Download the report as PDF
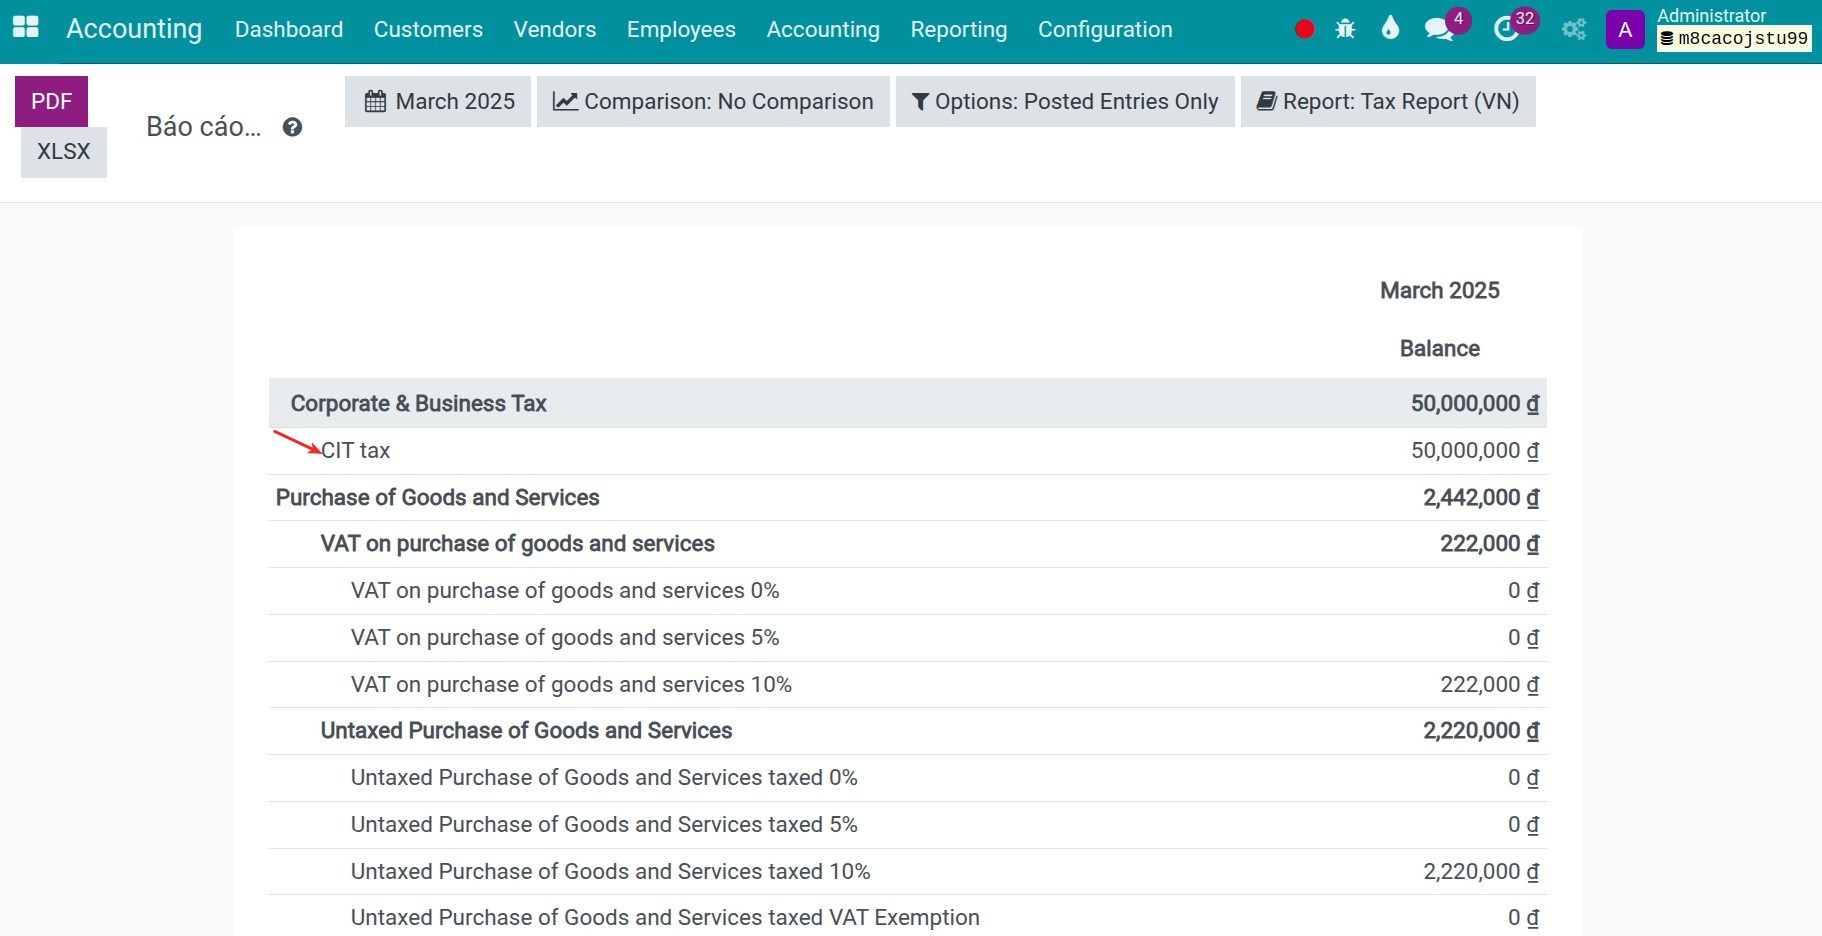The width and height of the screenshot is (1822, 936). (x=51, y=100)
